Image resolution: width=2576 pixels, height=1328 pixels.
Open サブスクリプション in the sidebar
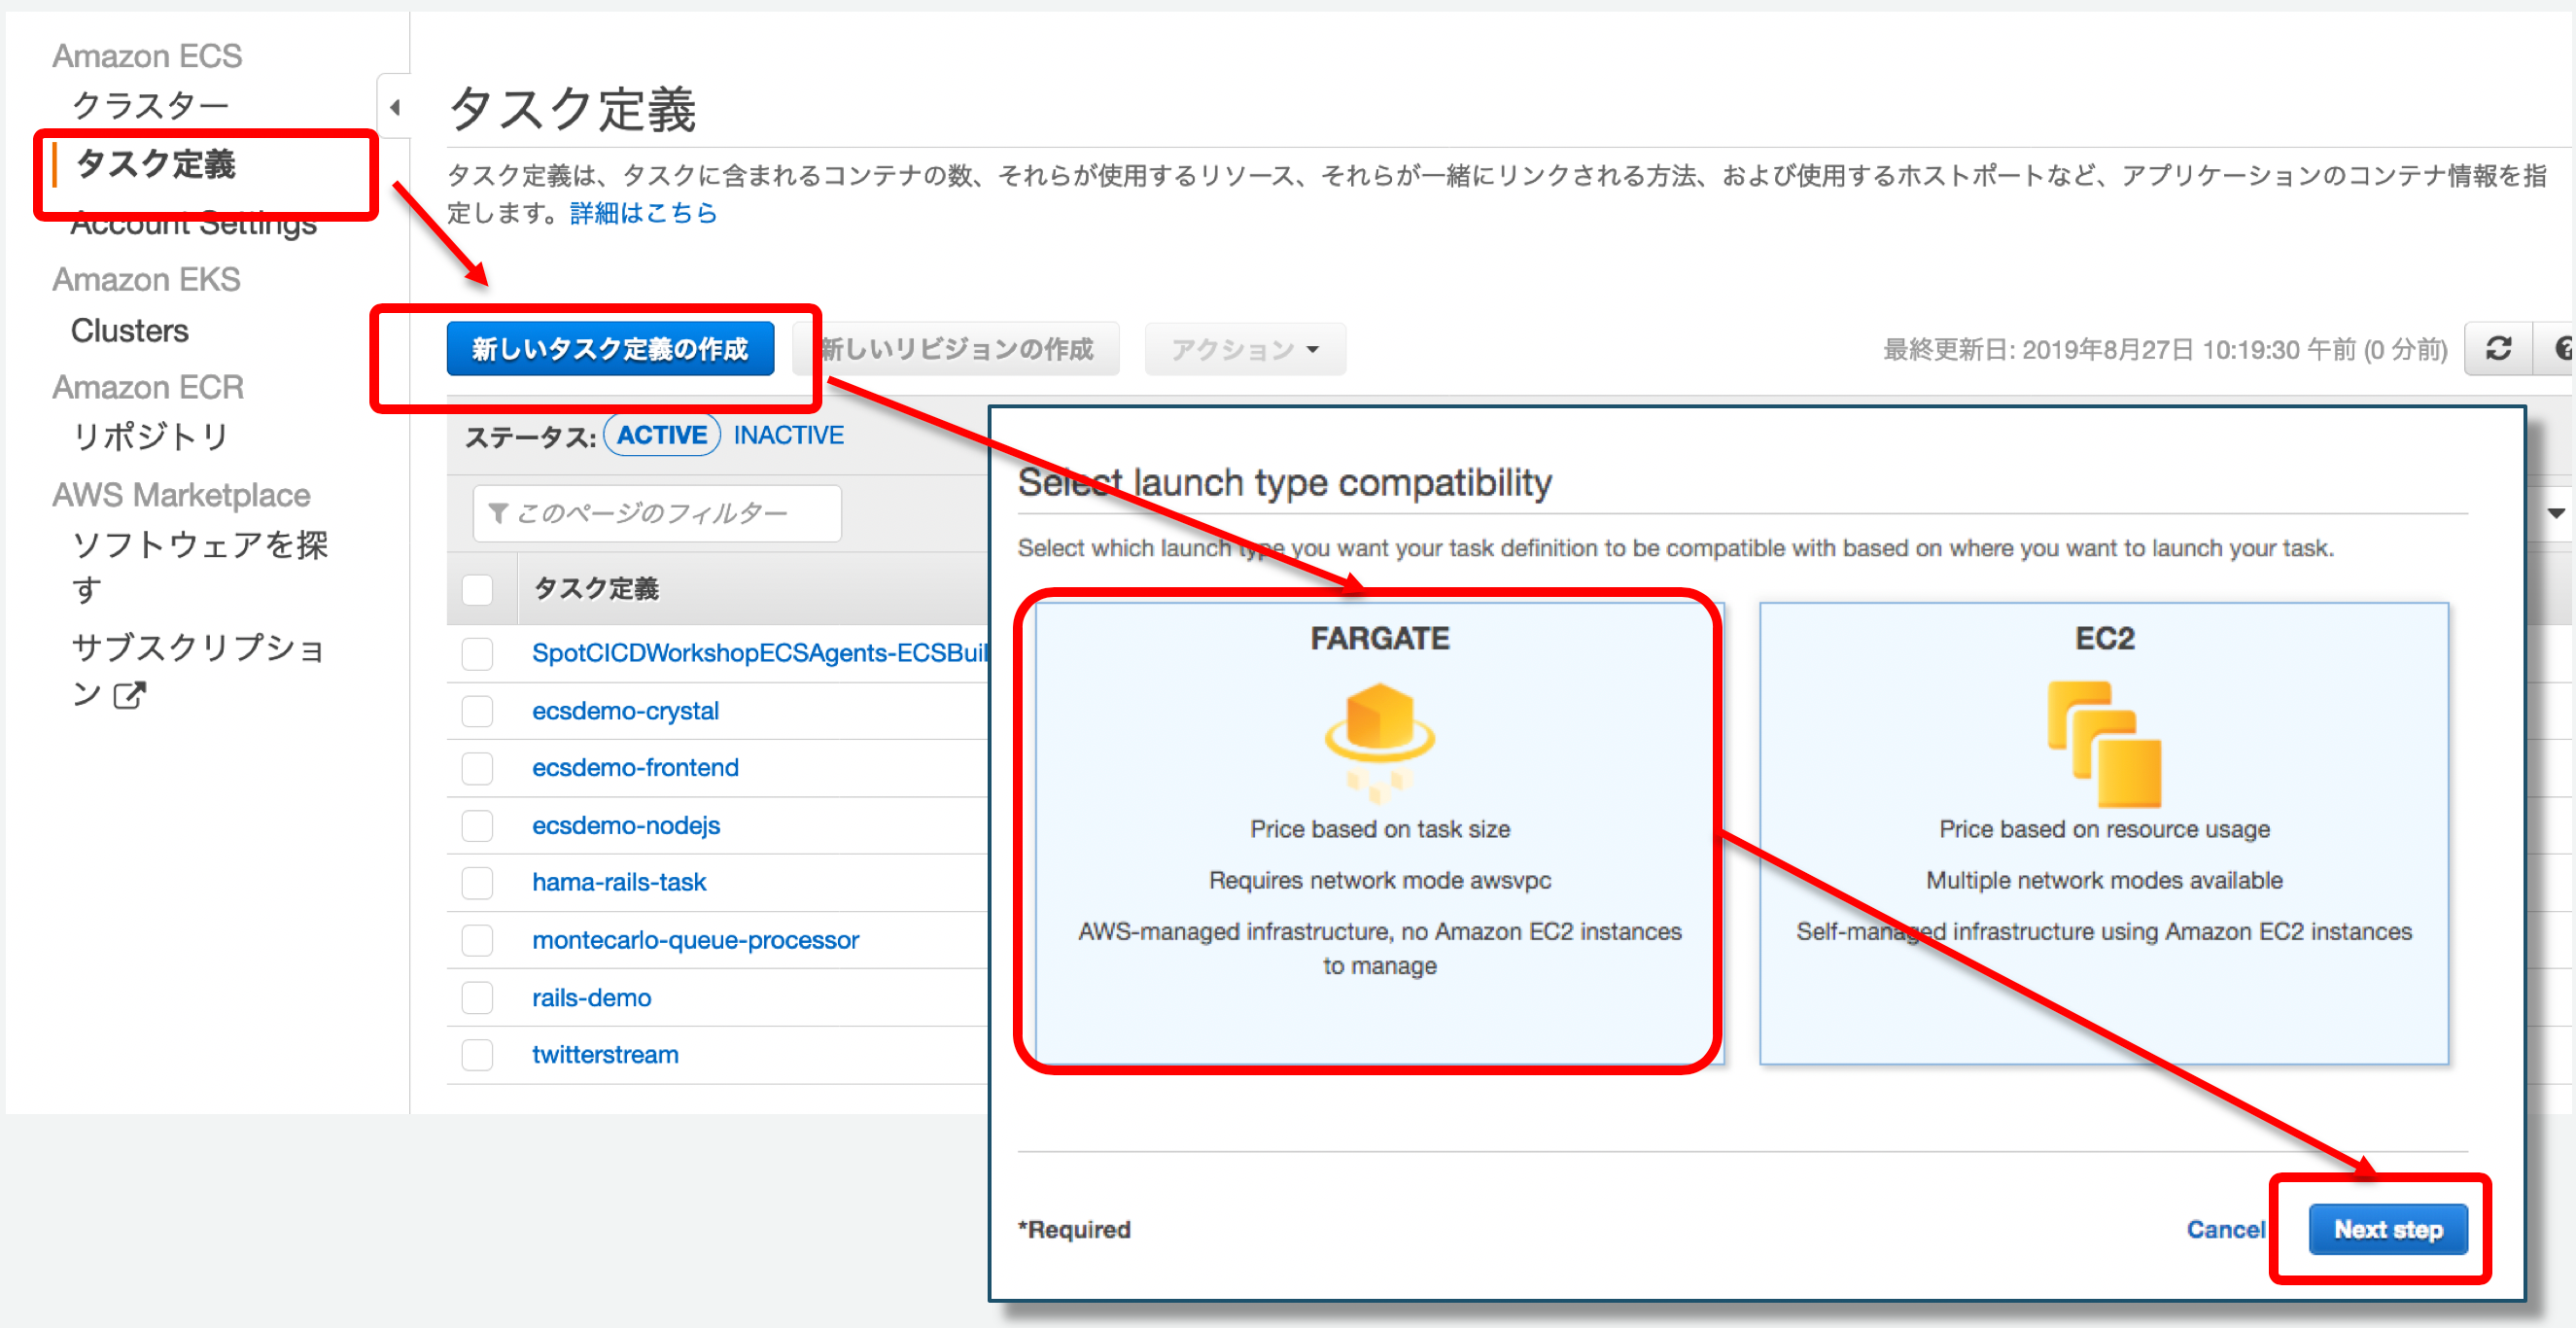tap(199, 670)
